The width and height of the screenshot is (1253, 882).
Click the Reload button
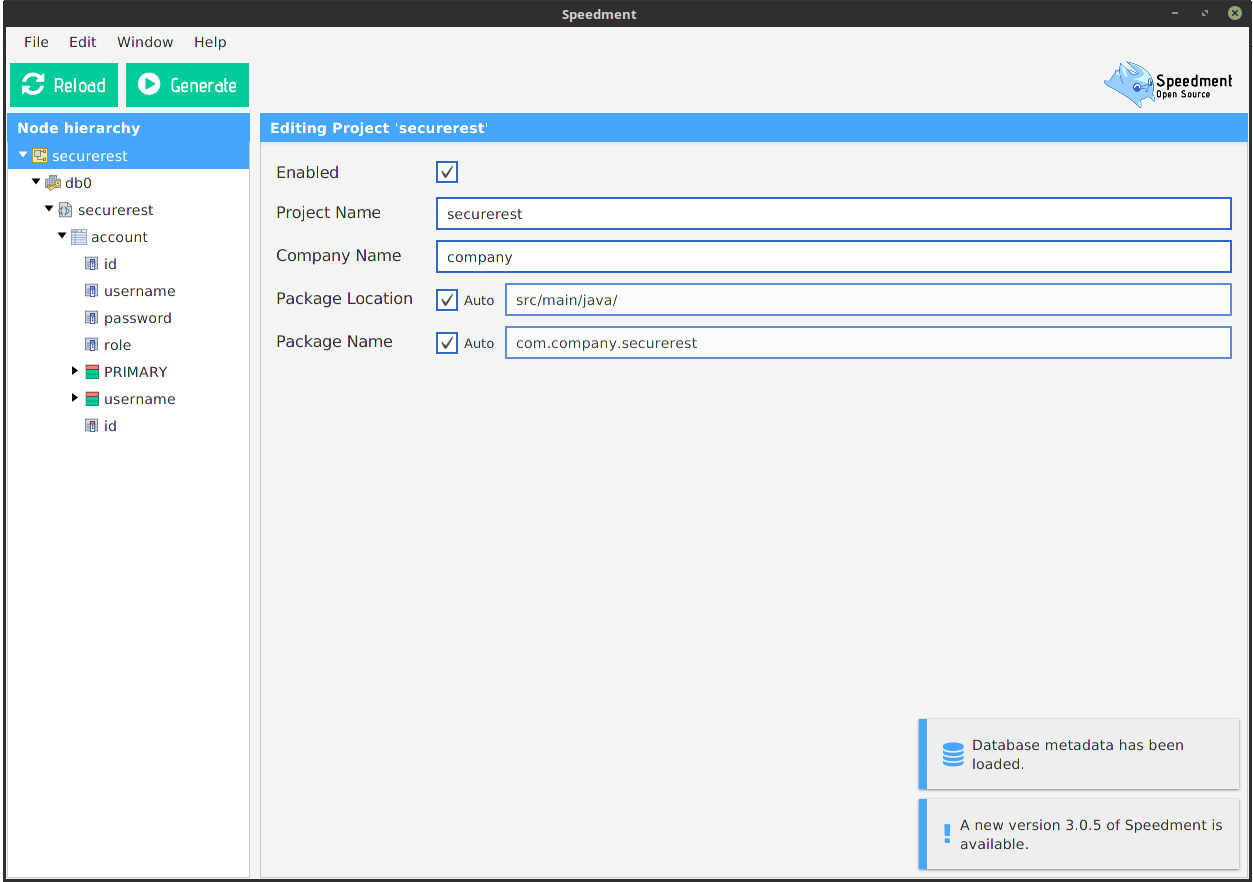pyautogui.click(x=64, y=85)
